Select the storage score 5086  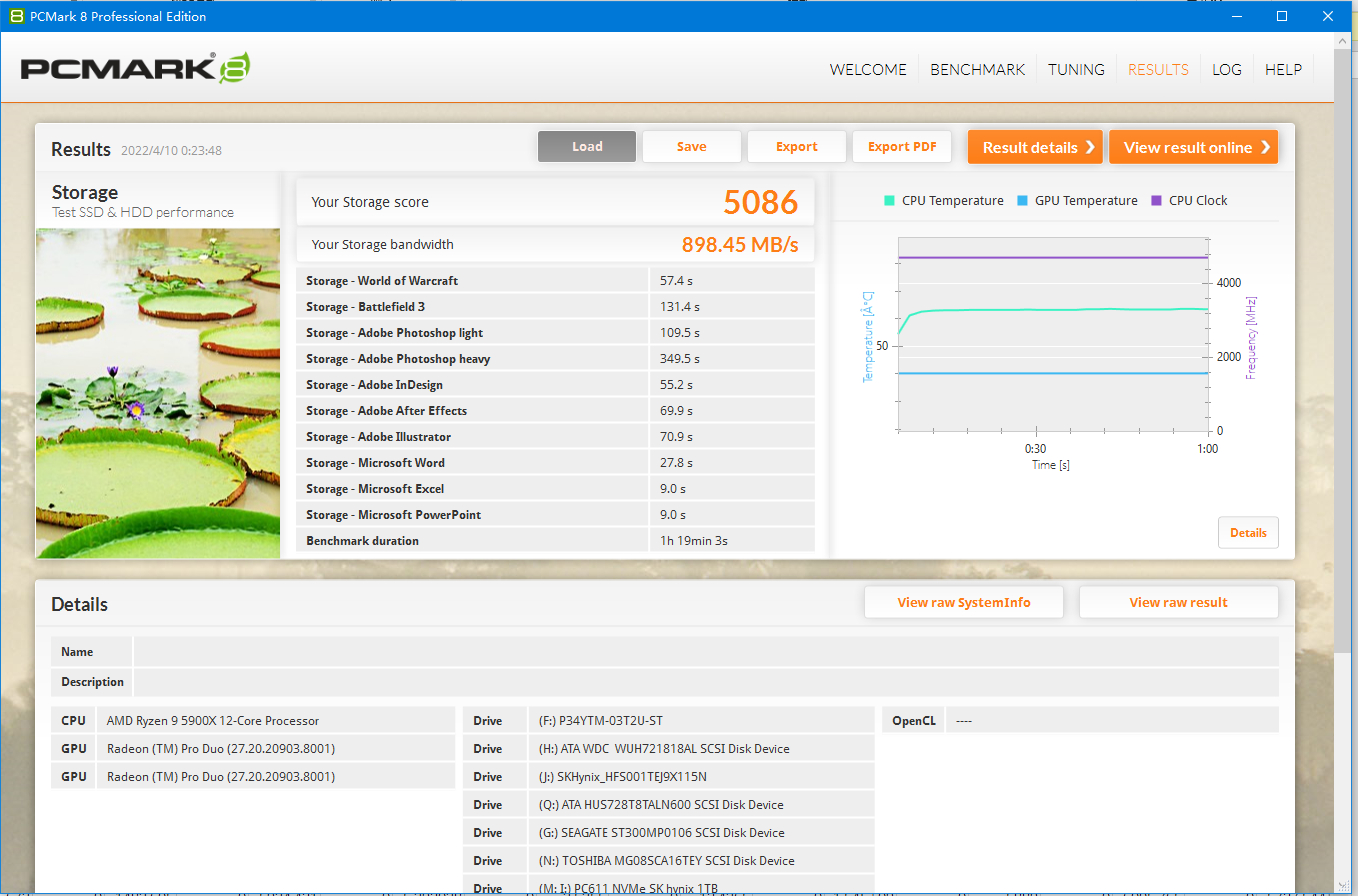point(761,202)
